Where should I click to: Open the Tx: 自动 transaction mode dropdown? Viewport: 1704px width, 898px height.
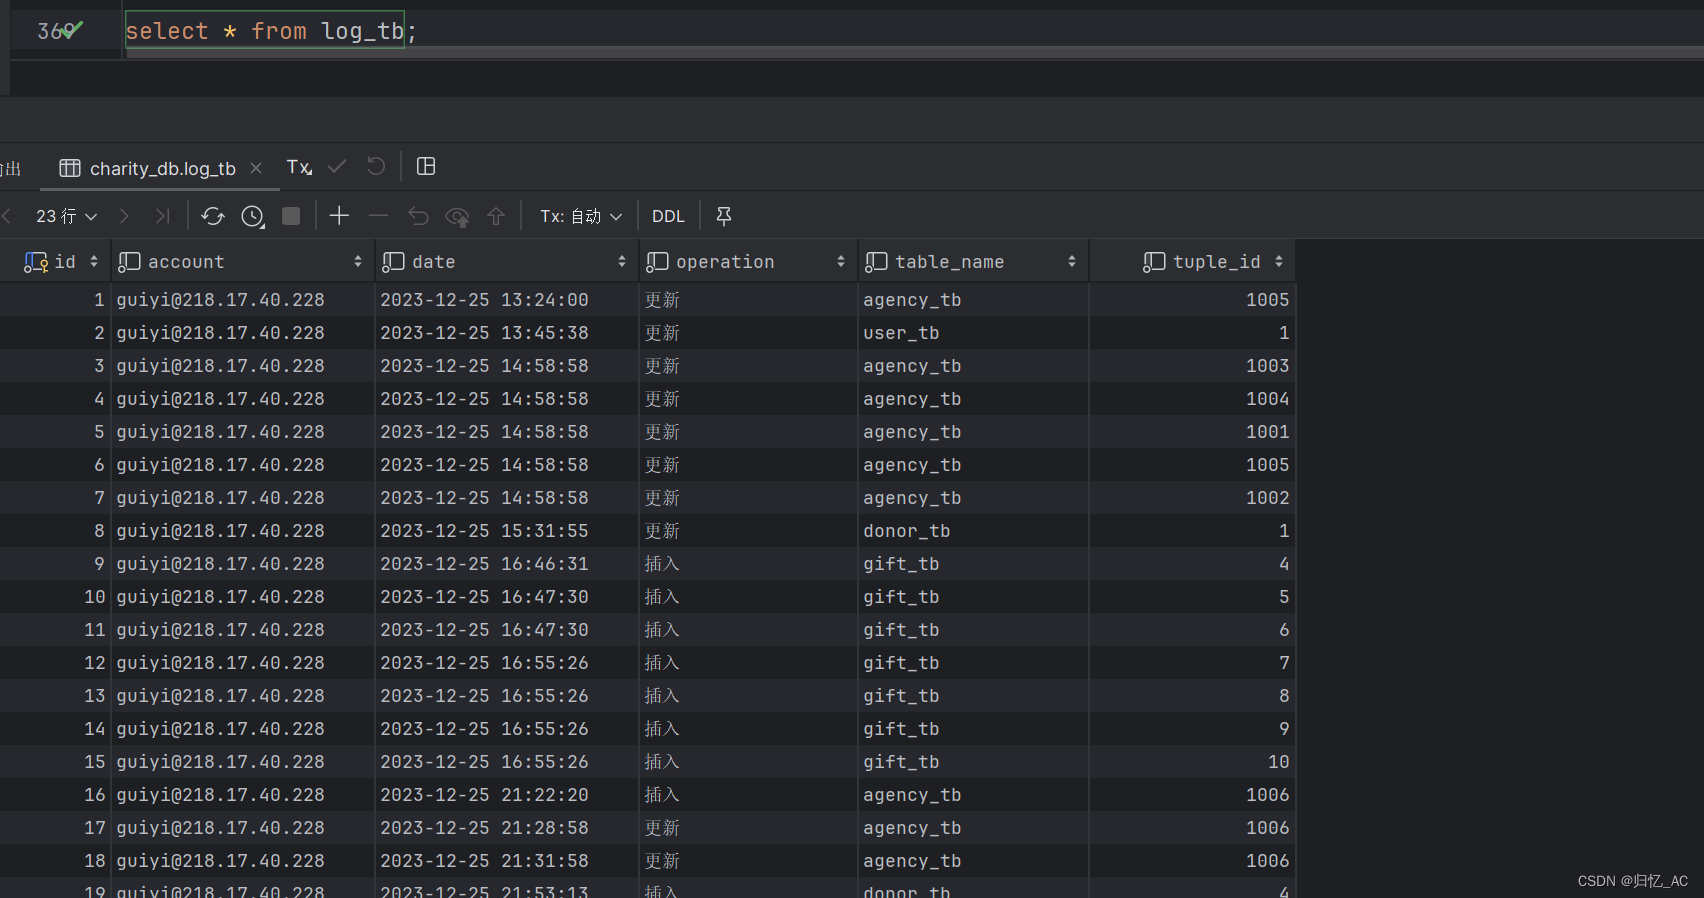click(x=581, y=216)
